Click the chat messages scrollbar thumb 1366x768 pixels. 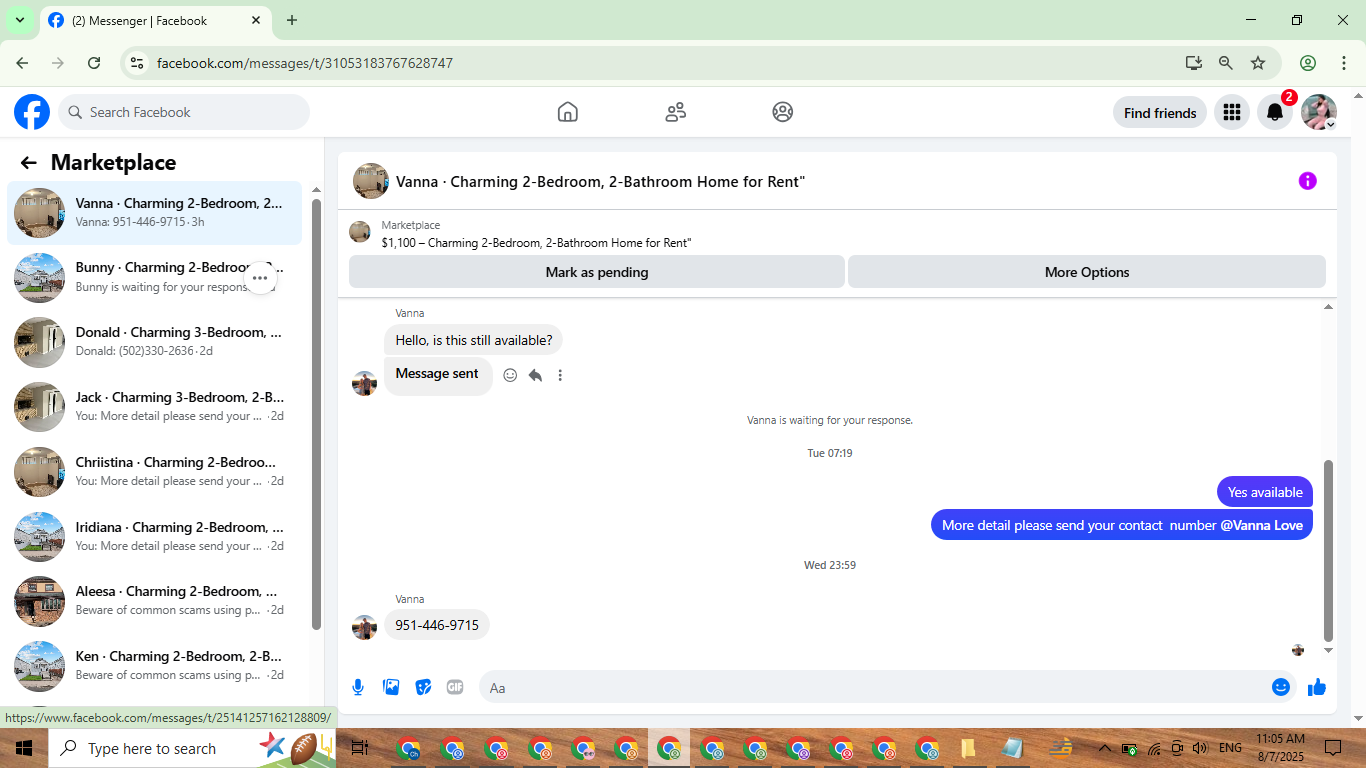[1329, 551]
